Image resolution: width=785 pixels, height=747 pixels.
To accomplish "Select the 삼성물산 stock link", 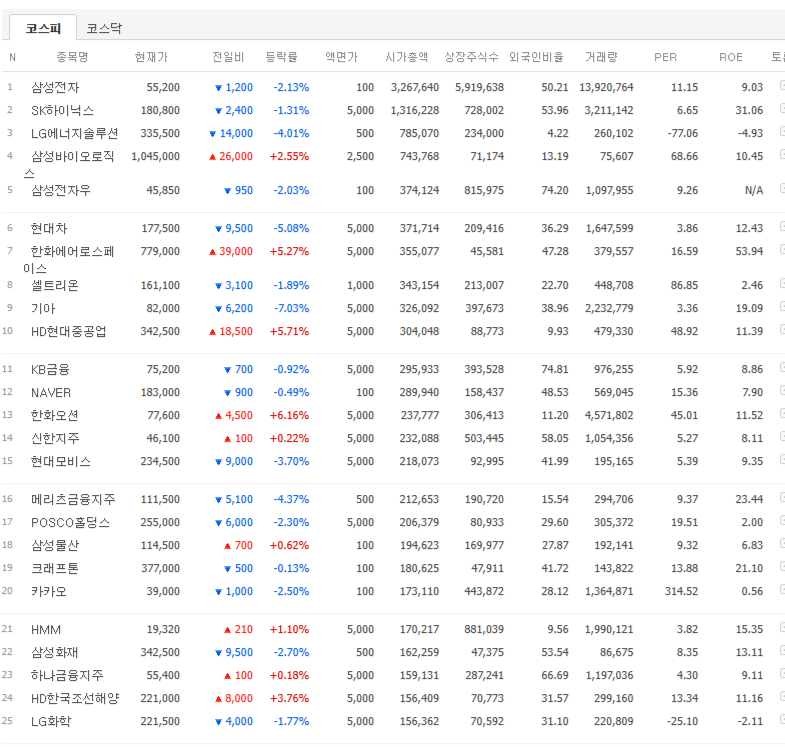I will (55, 546).
